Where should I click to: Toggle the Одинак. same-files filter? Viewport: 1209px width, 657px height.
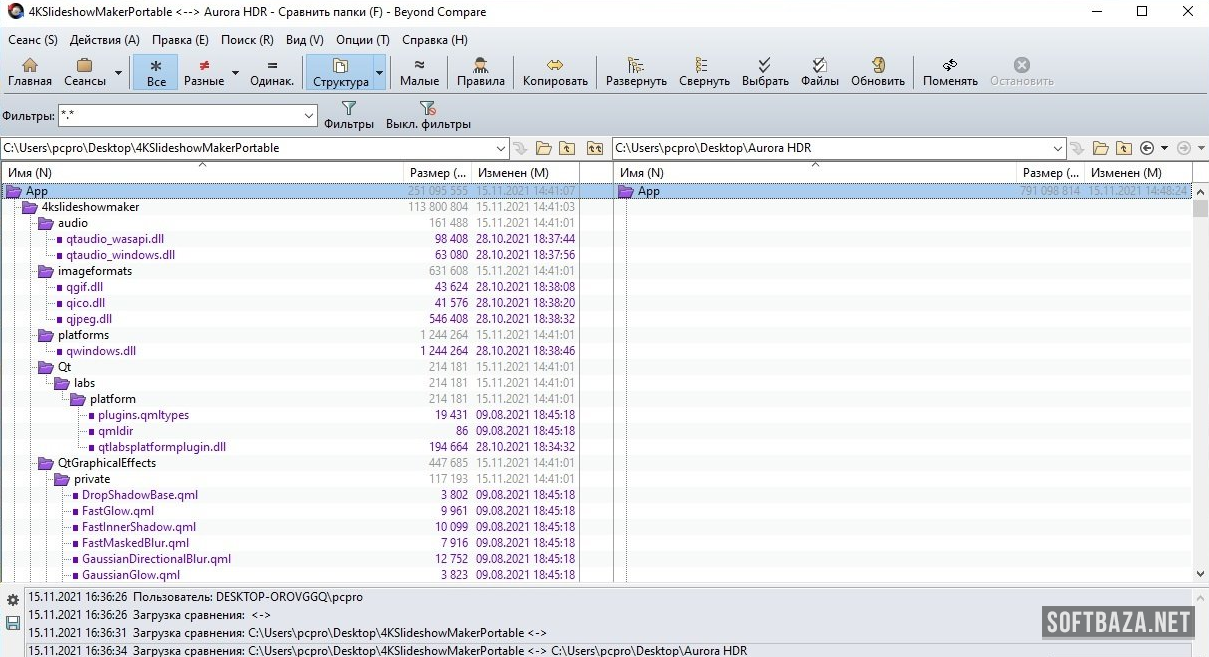tap(272, 72)
